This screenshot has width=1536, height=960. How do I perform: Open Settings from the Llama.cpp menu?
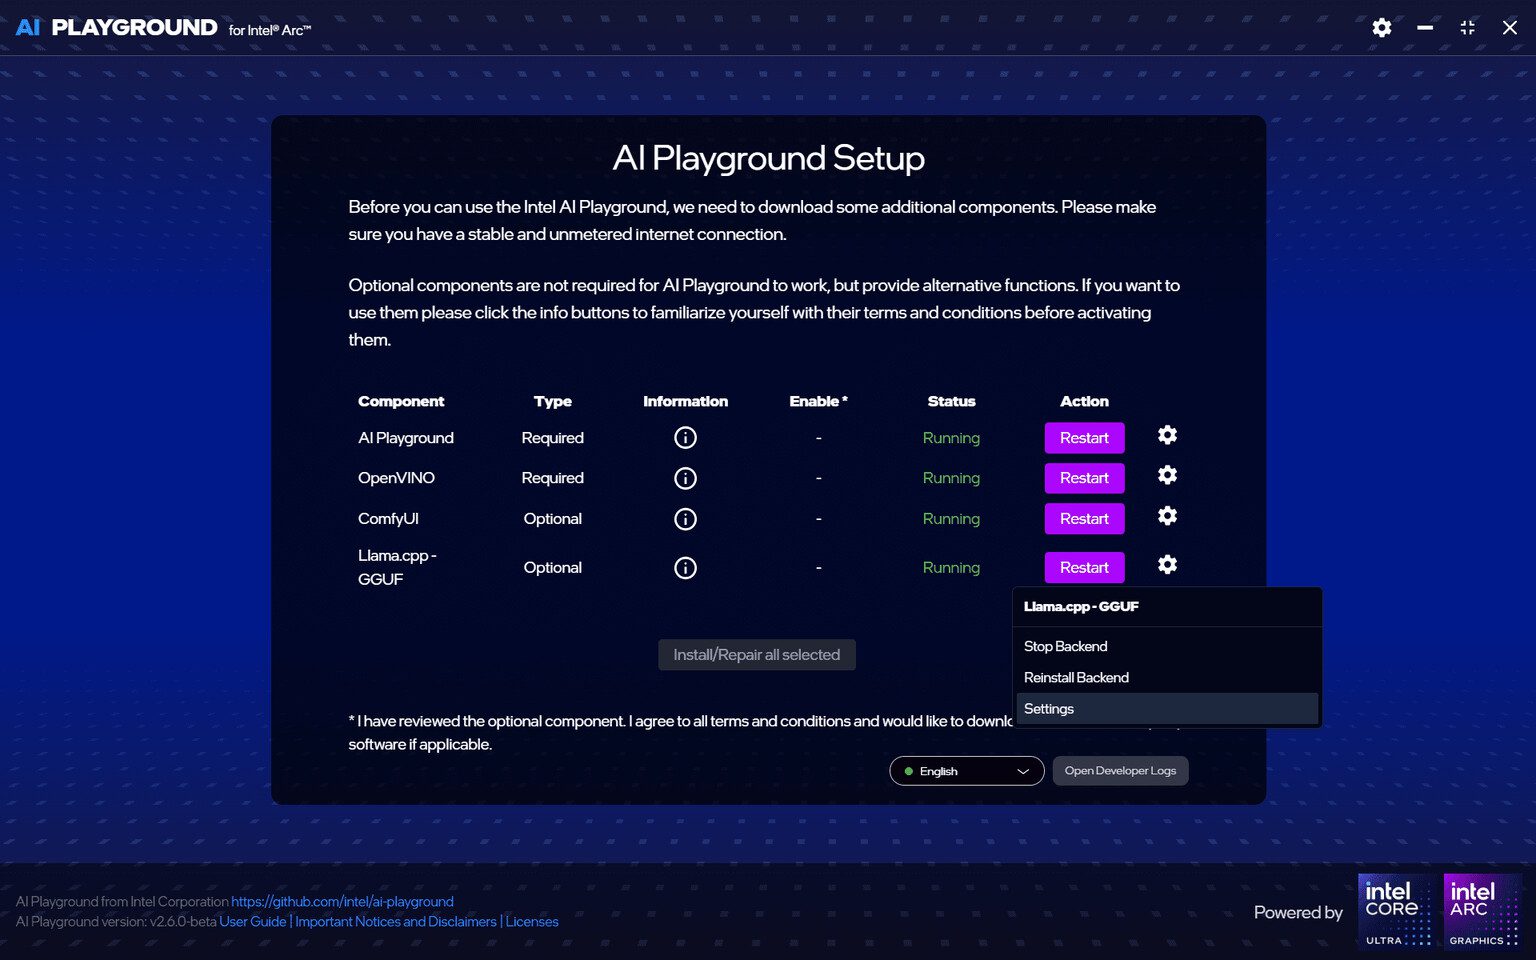(x=1048, y=708)
